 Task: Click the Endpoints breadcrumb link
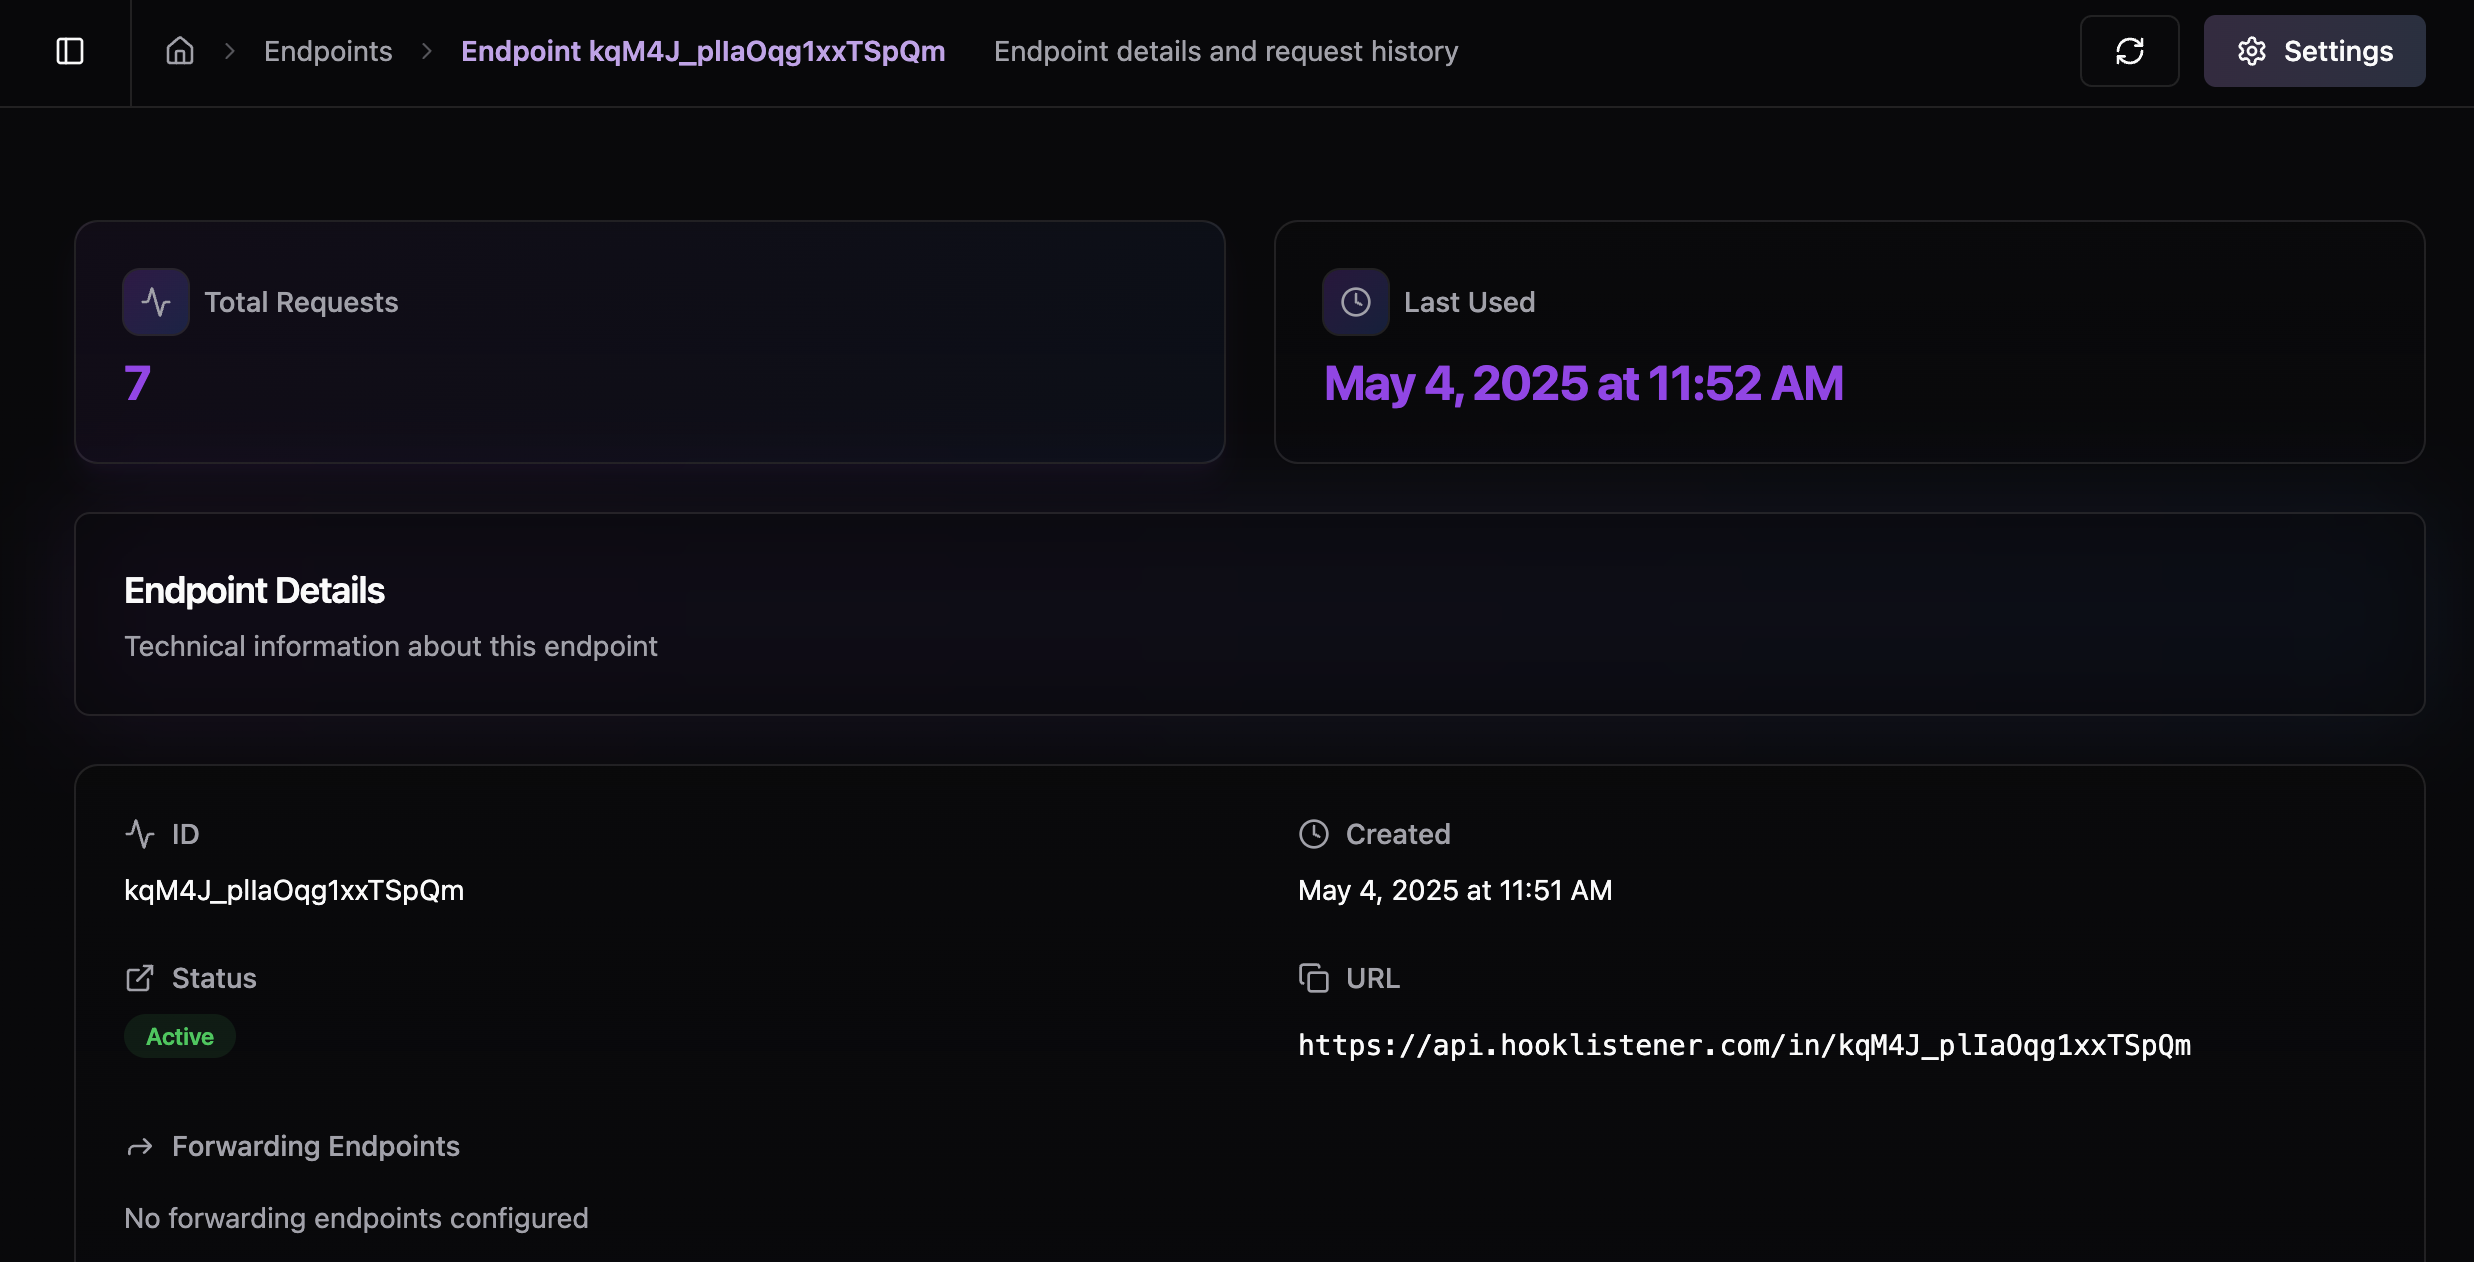pos(328,51)
